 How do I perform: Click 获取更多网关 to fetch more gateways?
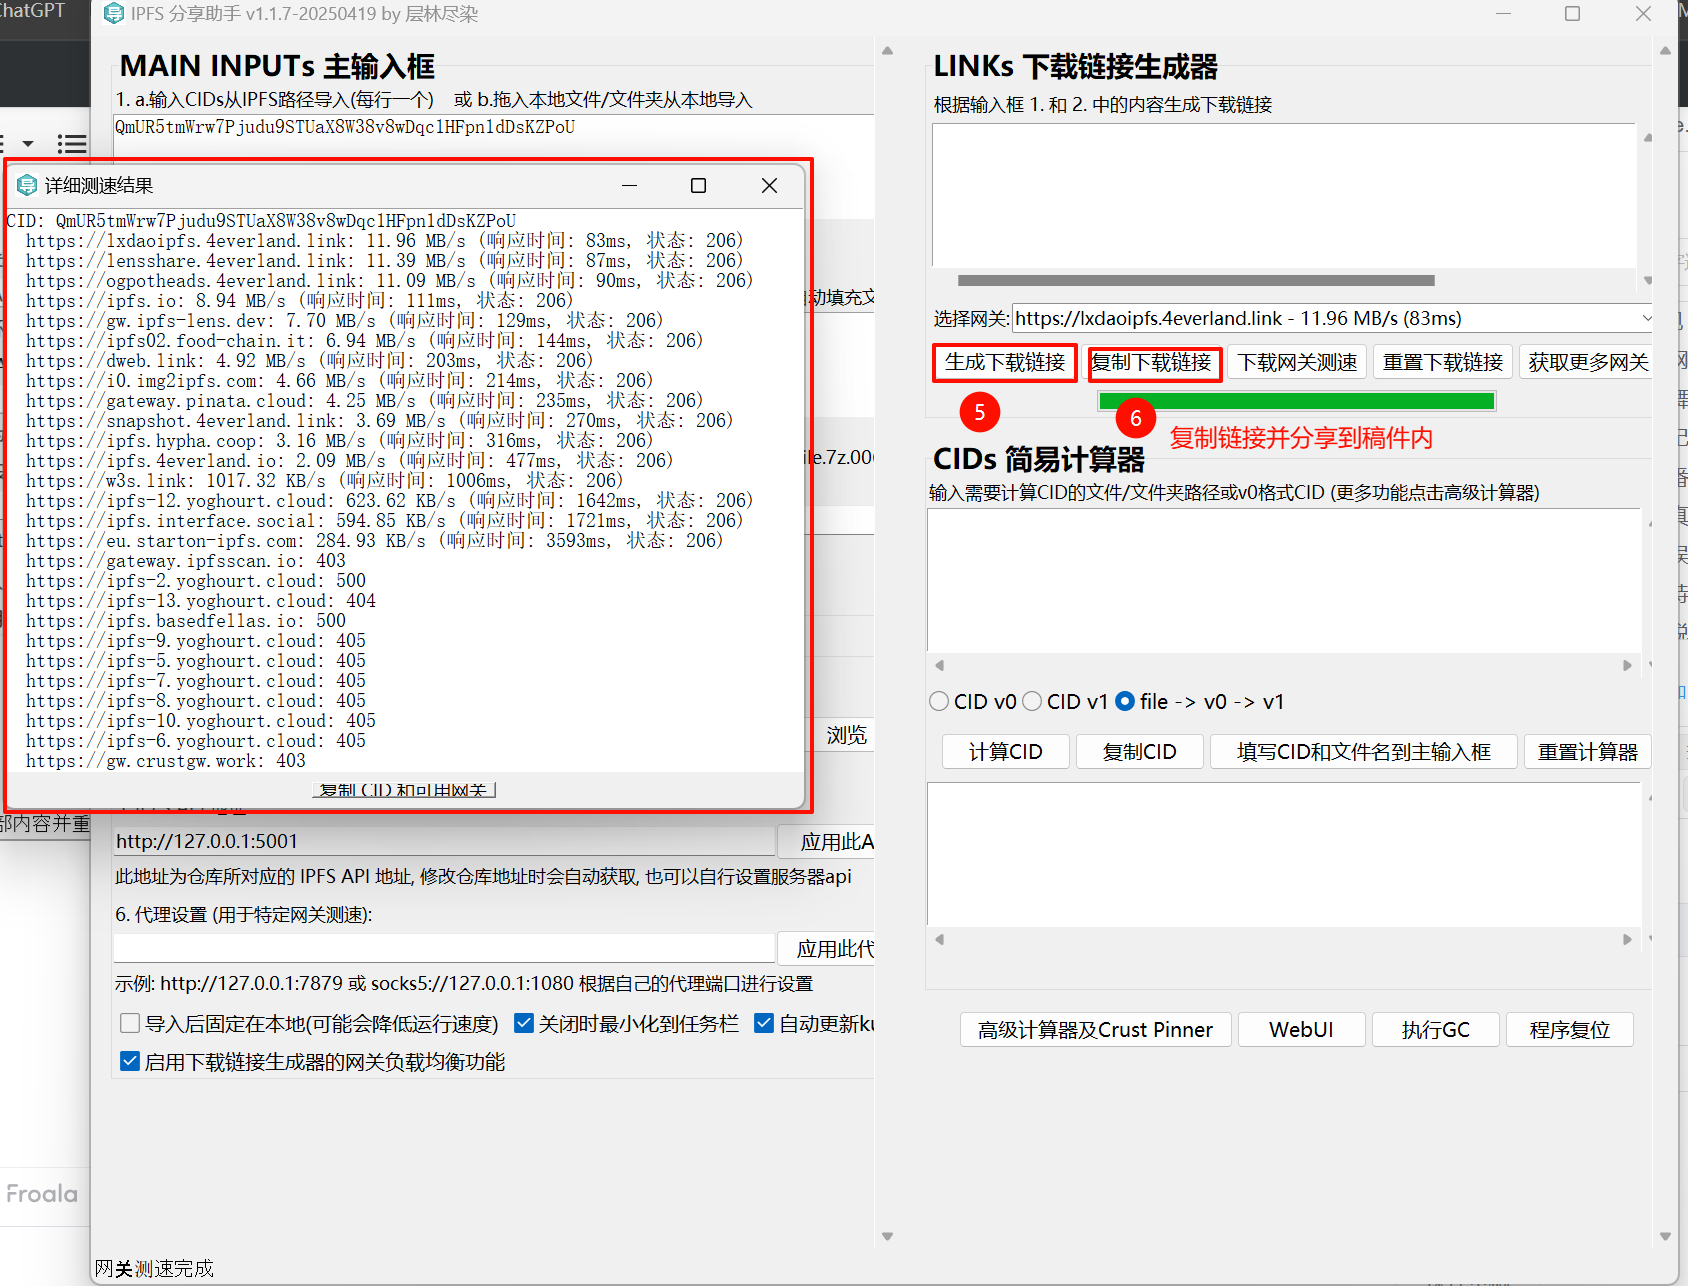click(1586, 362)
